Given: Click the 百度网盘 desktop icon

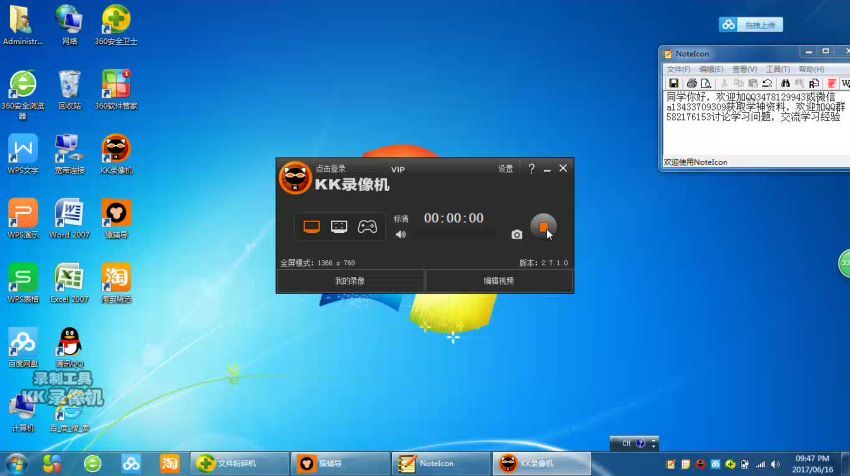Looking at the screenshot, I should 23,348.
